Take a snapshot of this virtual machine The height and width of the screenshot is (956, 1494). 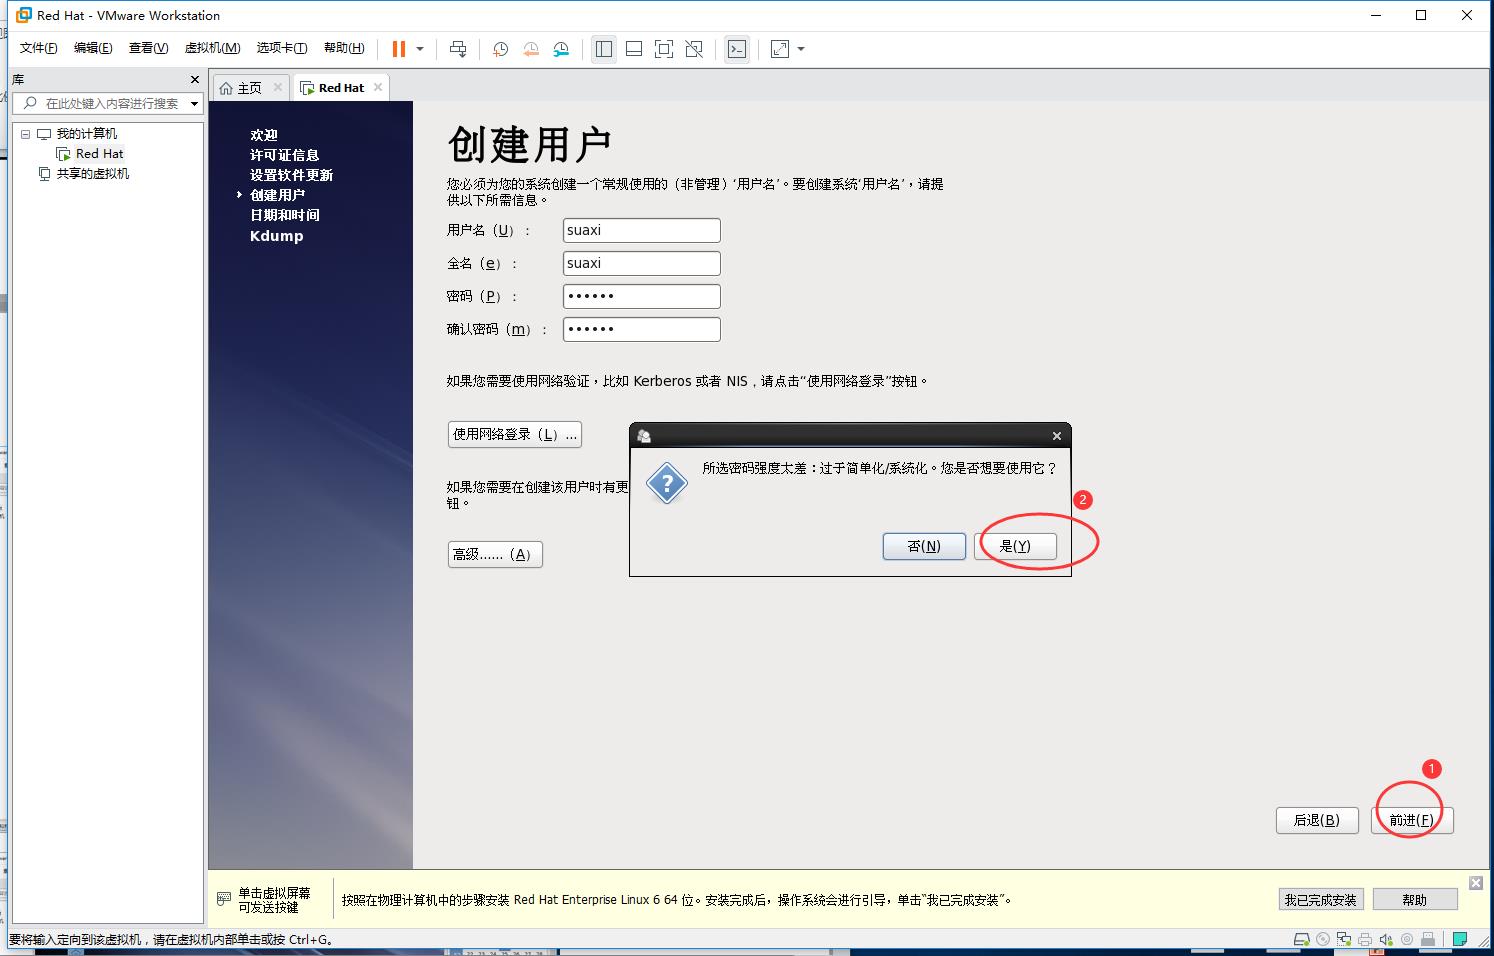click(500, 48)
